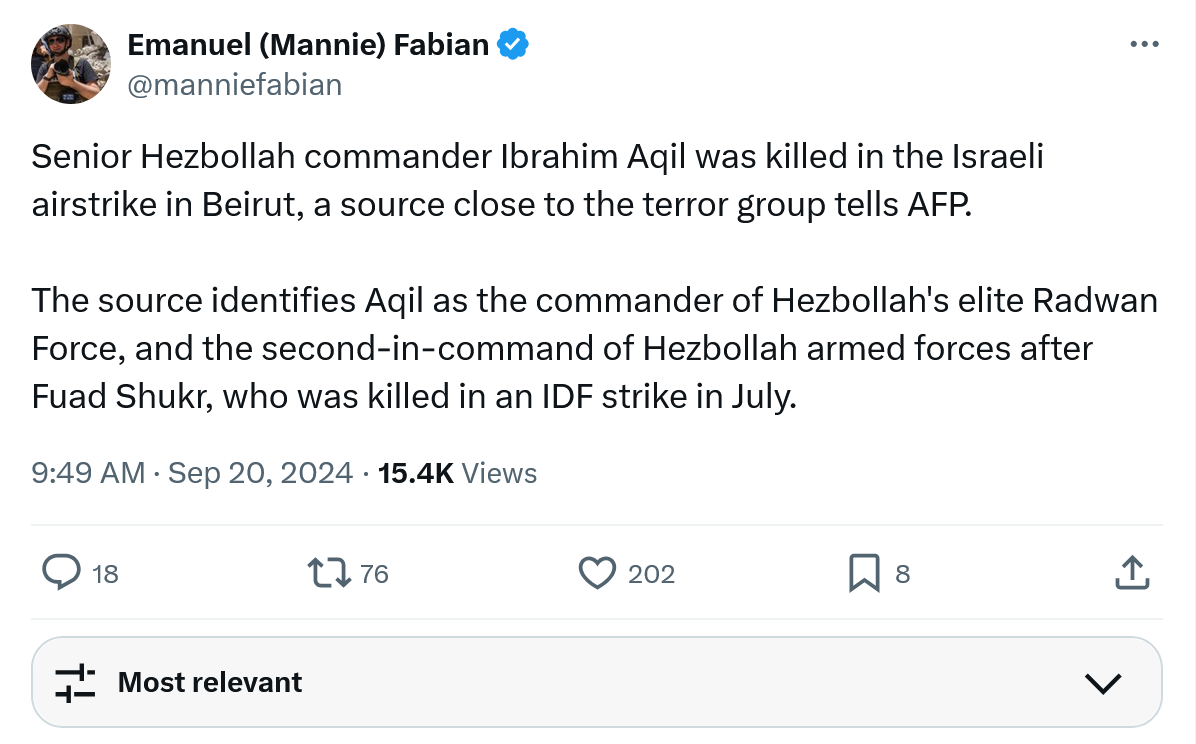Like the tweet with the heart icon
This screenshot has width=1196, height=744.
[597, 573]
